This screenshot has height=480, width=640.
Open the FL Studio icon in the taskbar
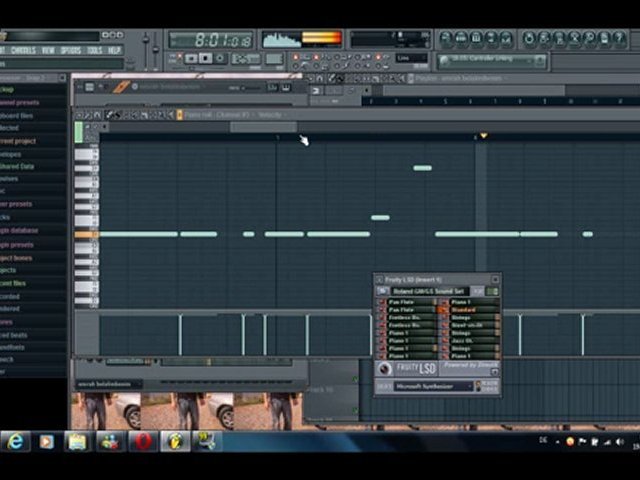pyautogui.click(x=174, y=441)
